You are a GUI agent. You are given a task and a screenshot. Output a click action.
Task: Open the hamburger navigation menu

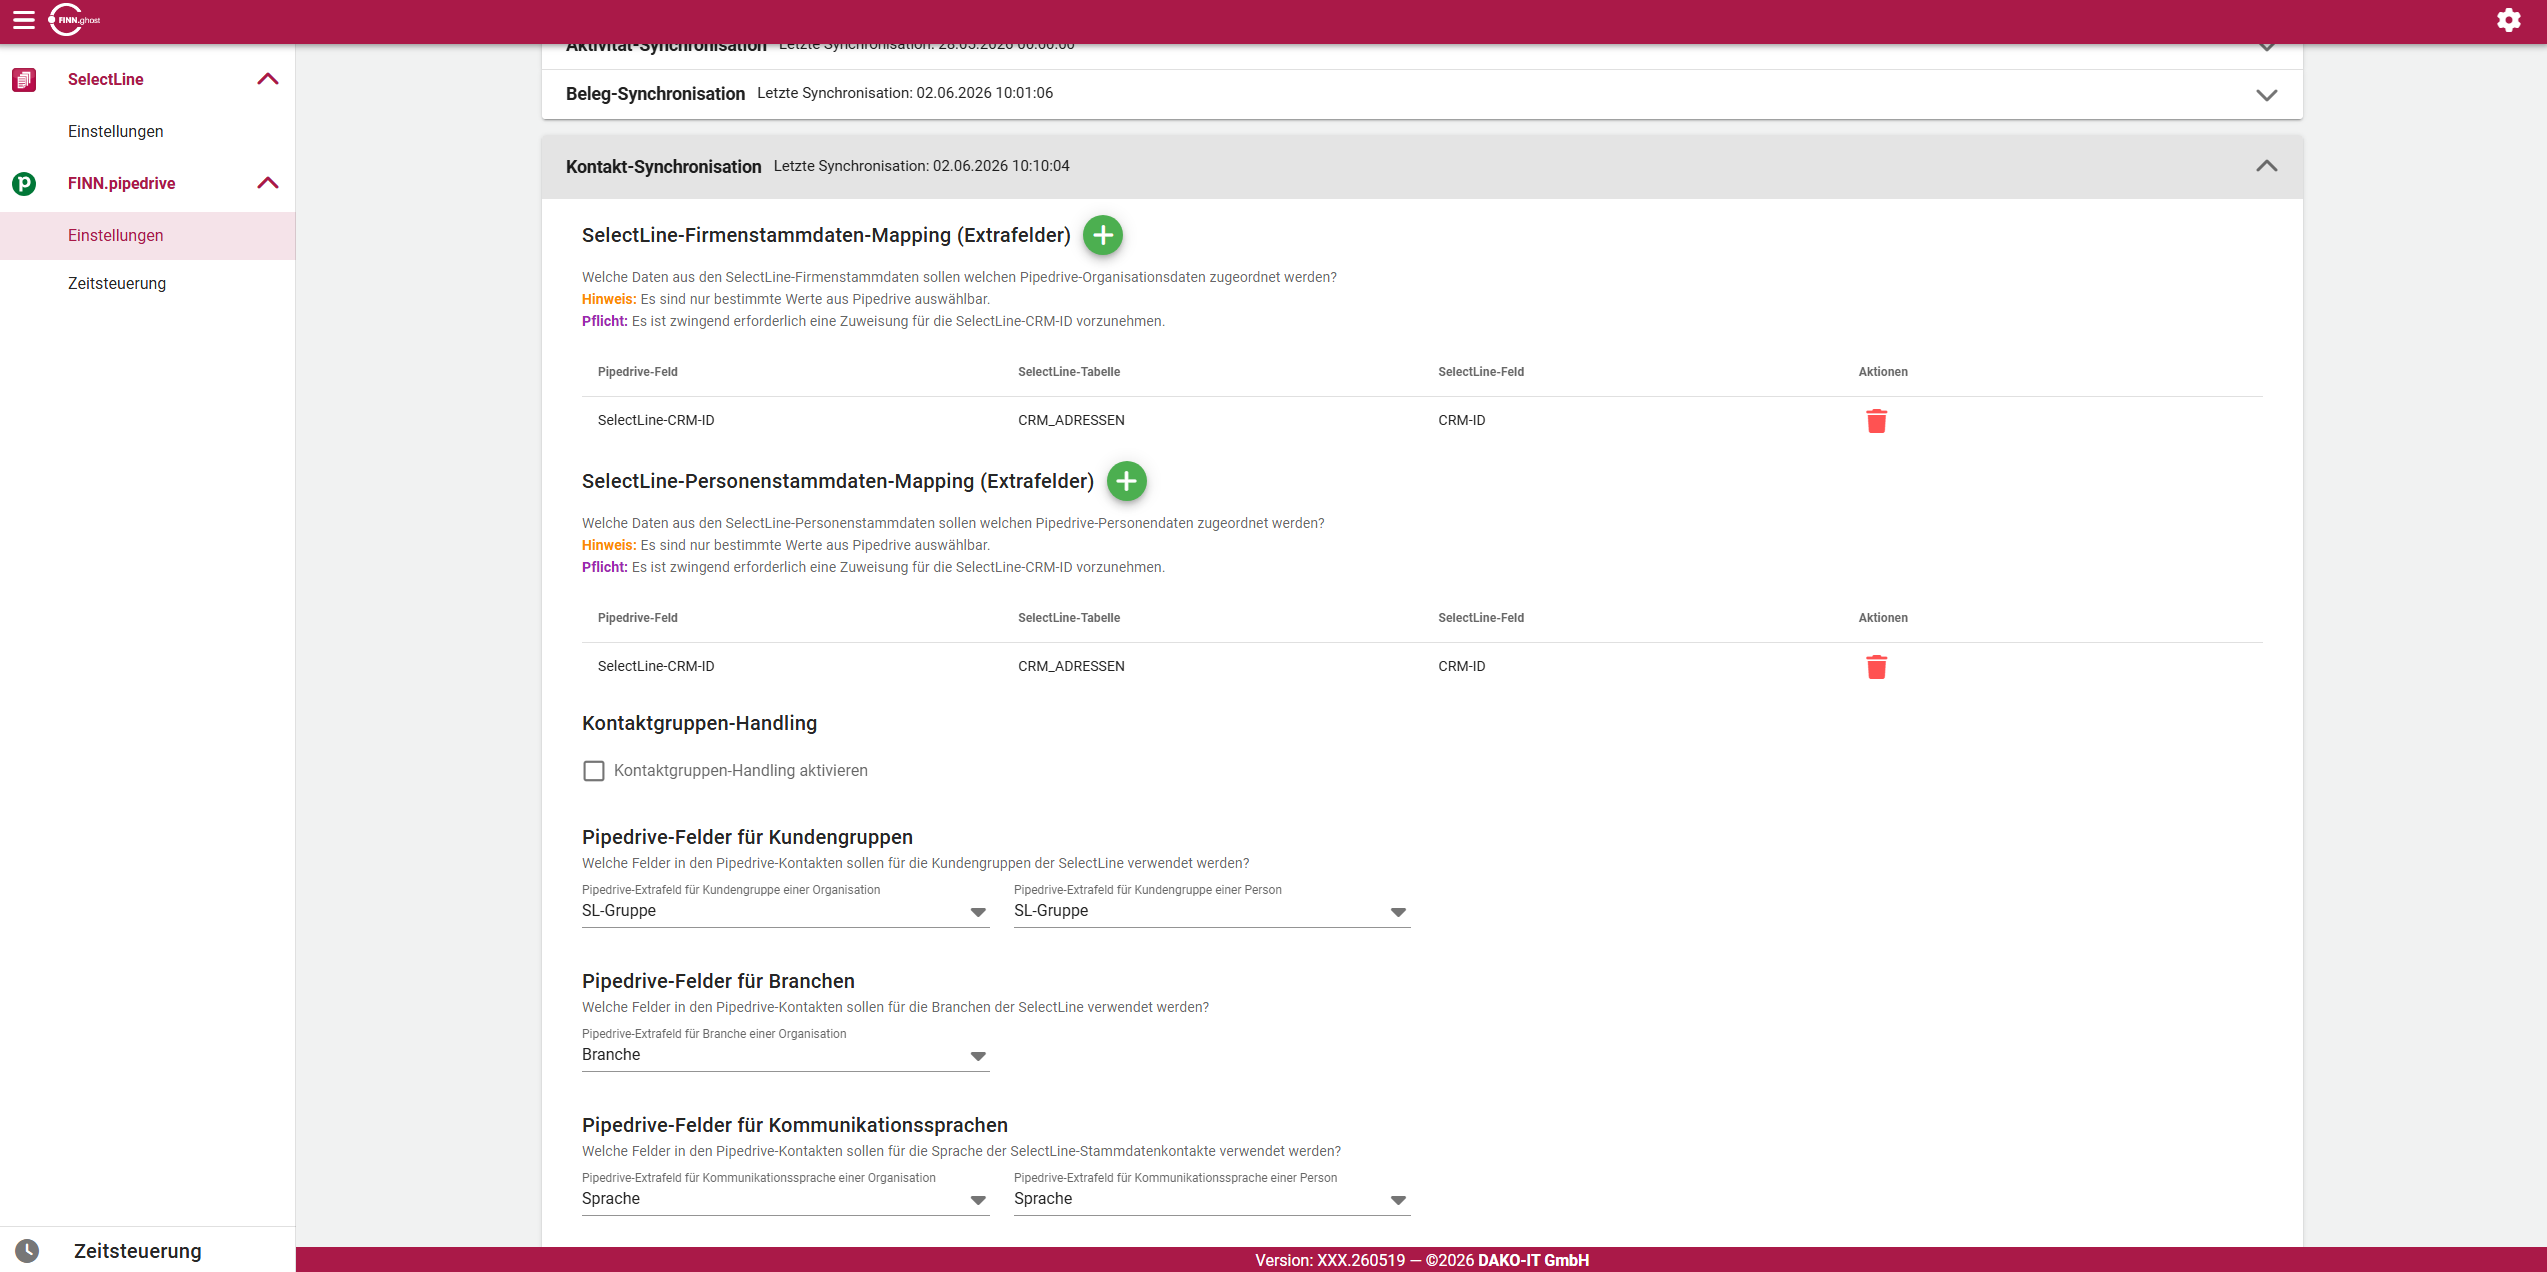[x=24, y=20]
